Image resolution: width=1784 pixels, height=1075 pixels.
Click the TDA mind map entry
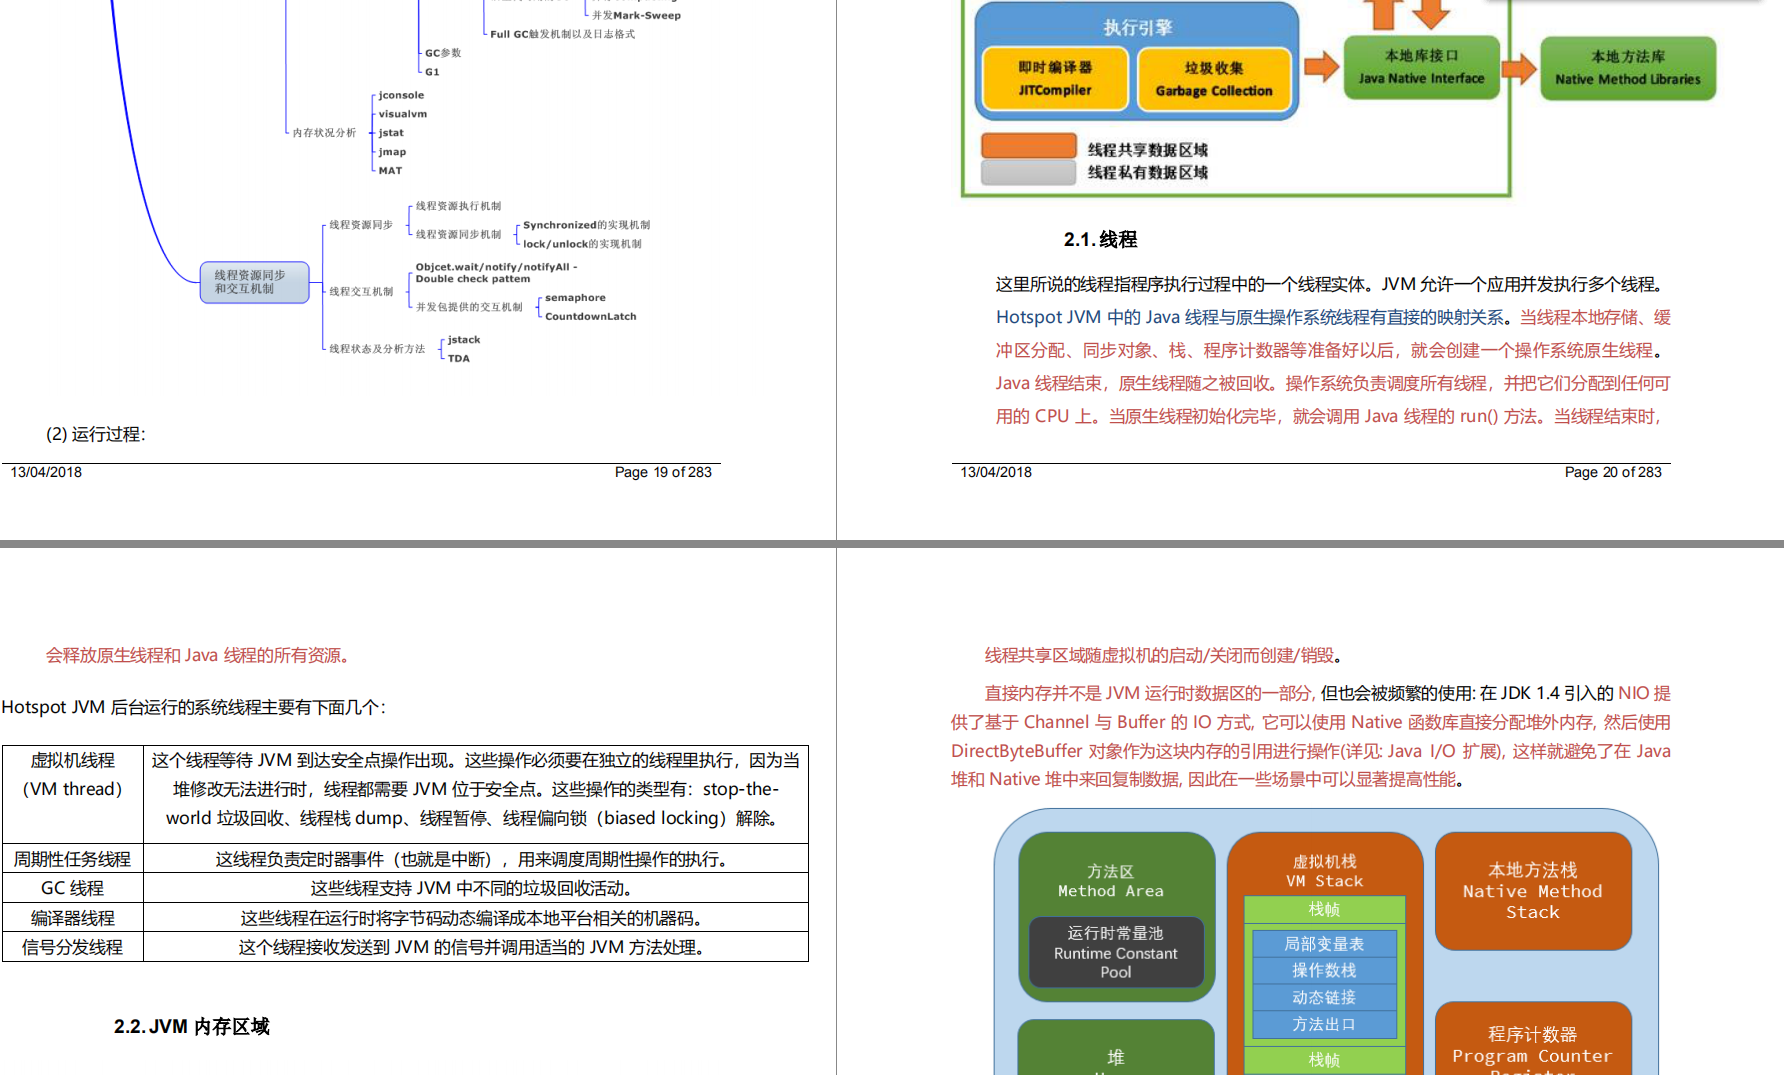click(x=458, y=359)
